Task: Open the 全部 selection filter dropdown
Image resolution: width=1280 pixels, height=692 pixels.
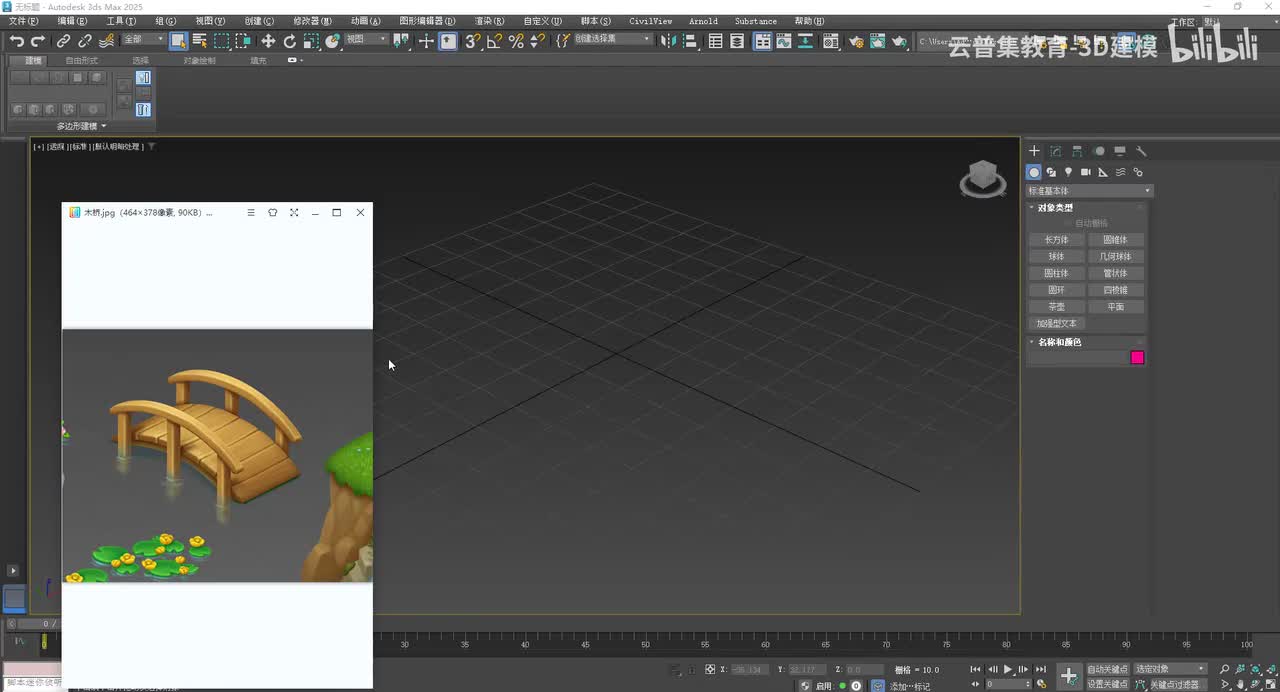Action: (x=143, y=40)
